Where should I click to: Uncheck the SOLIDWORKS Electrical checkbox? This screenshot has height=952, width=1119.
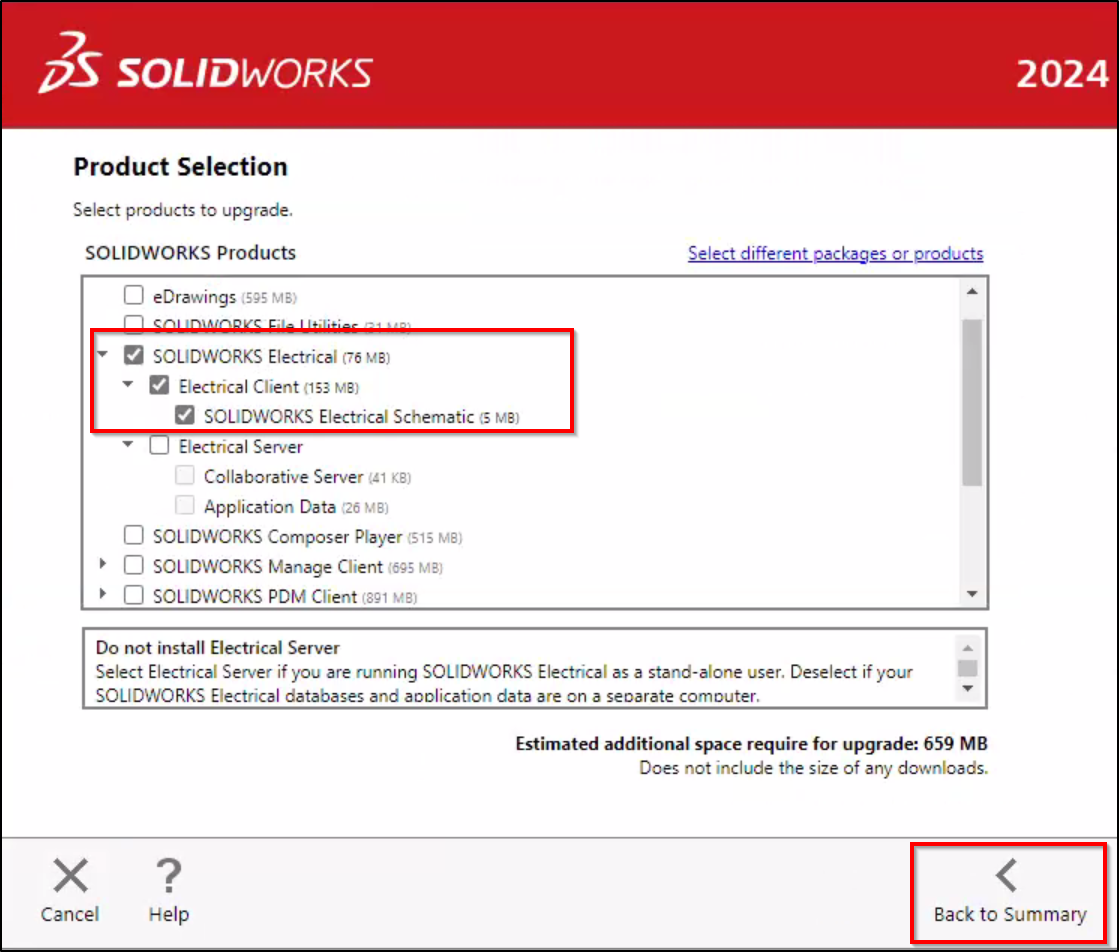133,355
